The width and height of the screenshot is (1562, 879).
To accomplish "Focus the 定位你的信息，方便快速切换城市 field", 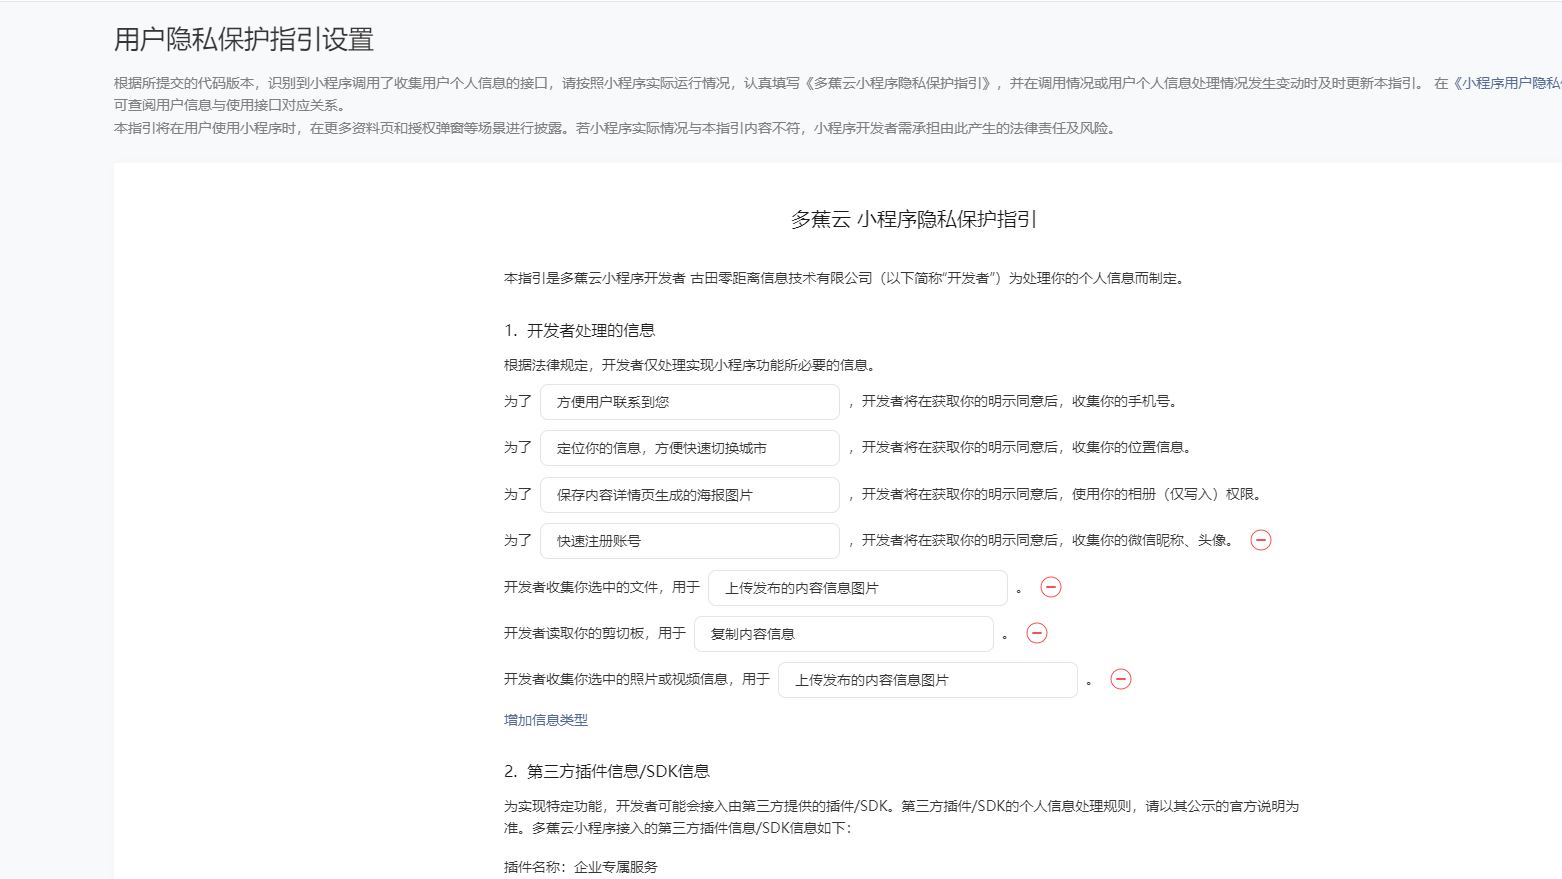I will [690, 448].
